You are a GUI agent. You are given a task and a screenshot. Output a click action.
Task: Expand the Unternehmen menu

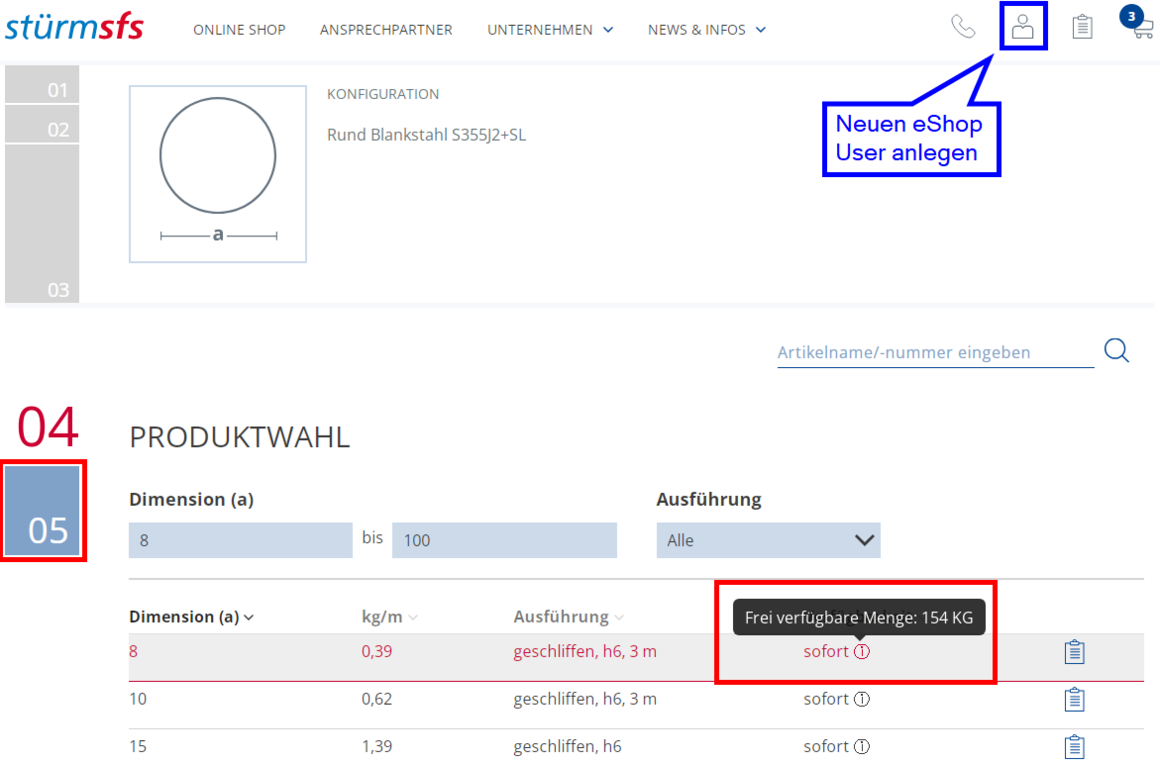[x=550, y=30]
